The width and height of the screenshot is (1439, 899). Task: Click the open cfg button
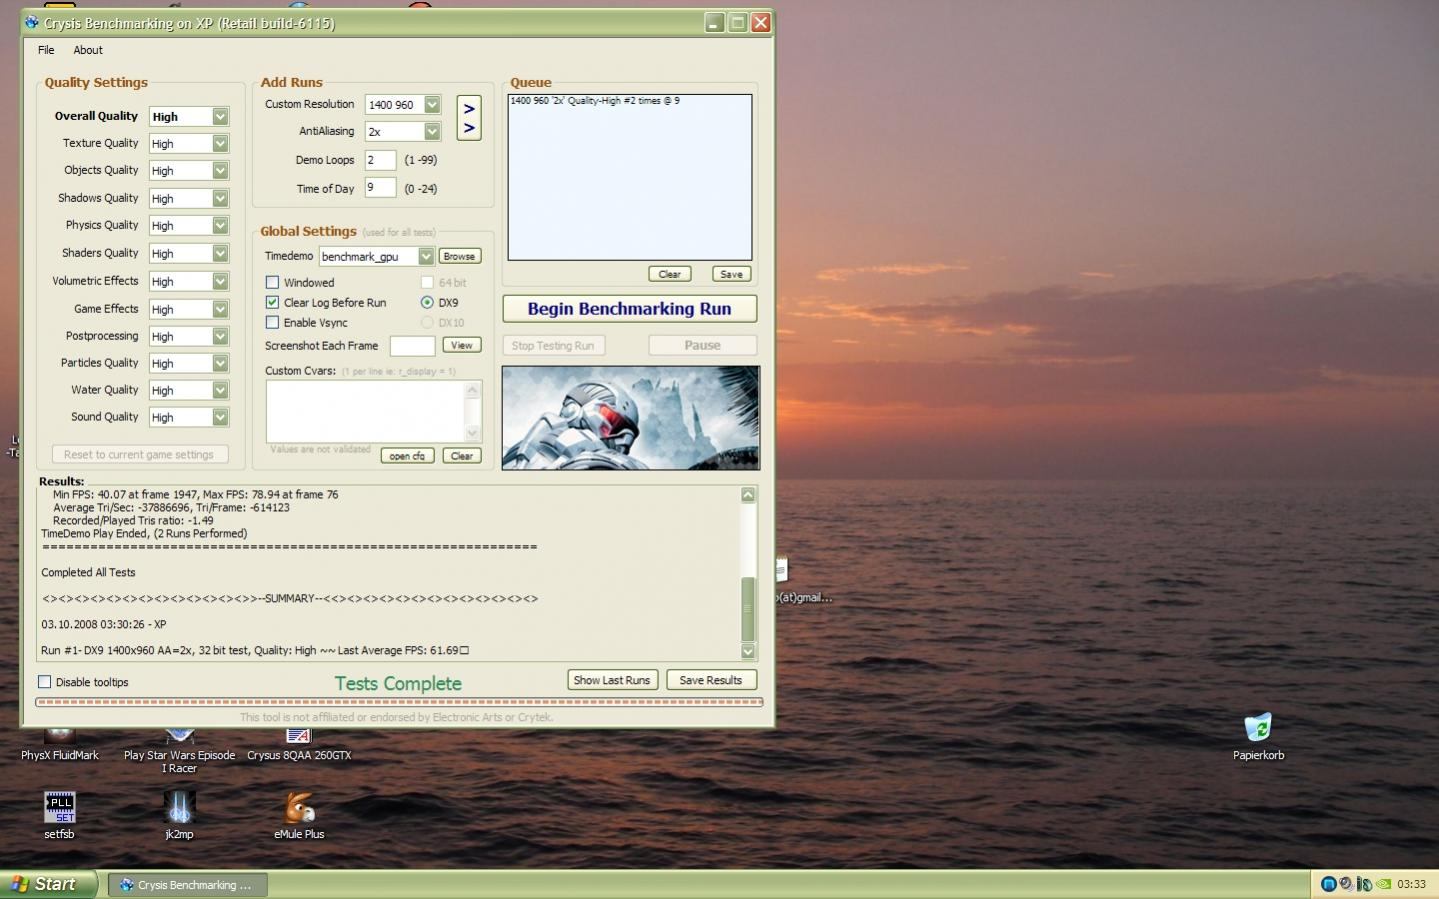pyautogui.click(x=407, y=456)
